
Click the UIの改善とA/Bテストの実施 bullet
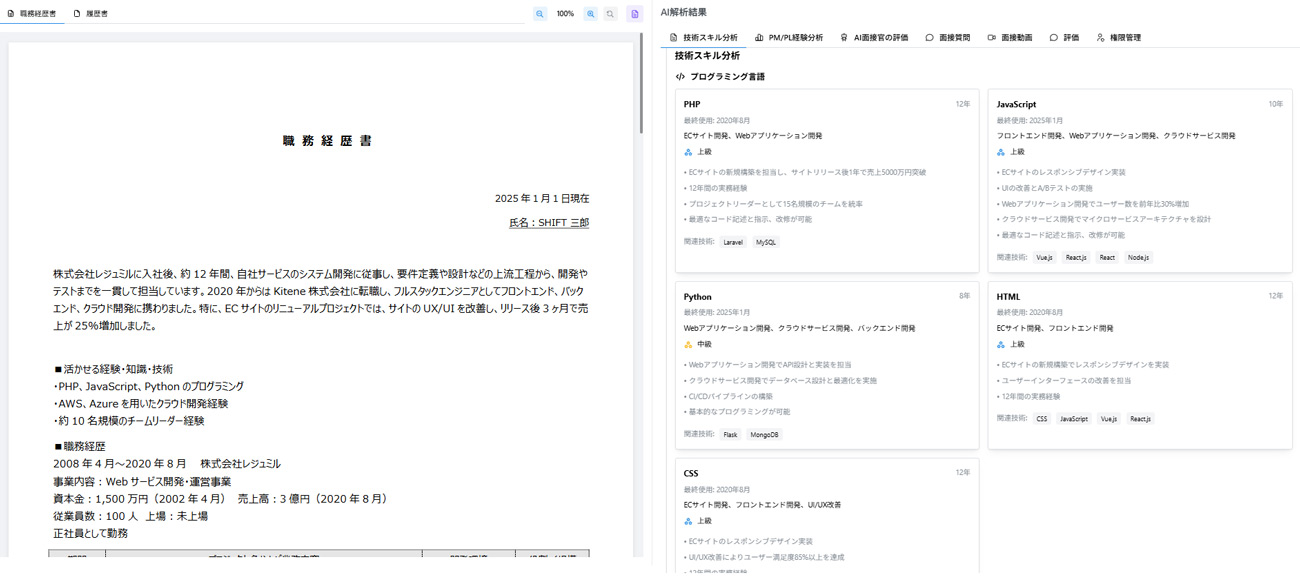[1045, 188]
